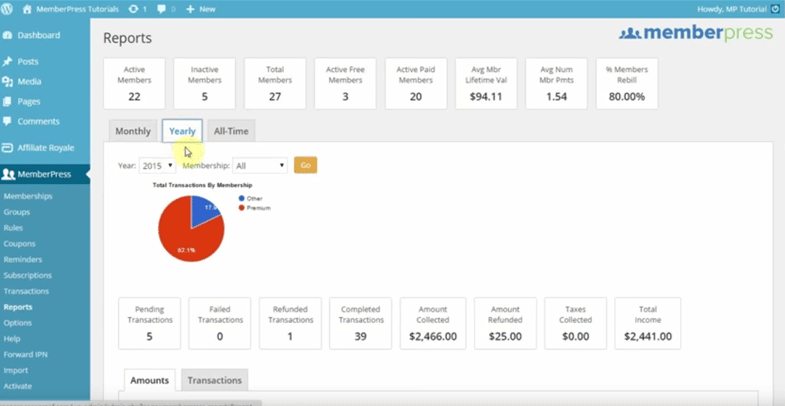The image size is (785, 406).
Task: Click the Media icon in the sidebar
Action: coord(7,82)
